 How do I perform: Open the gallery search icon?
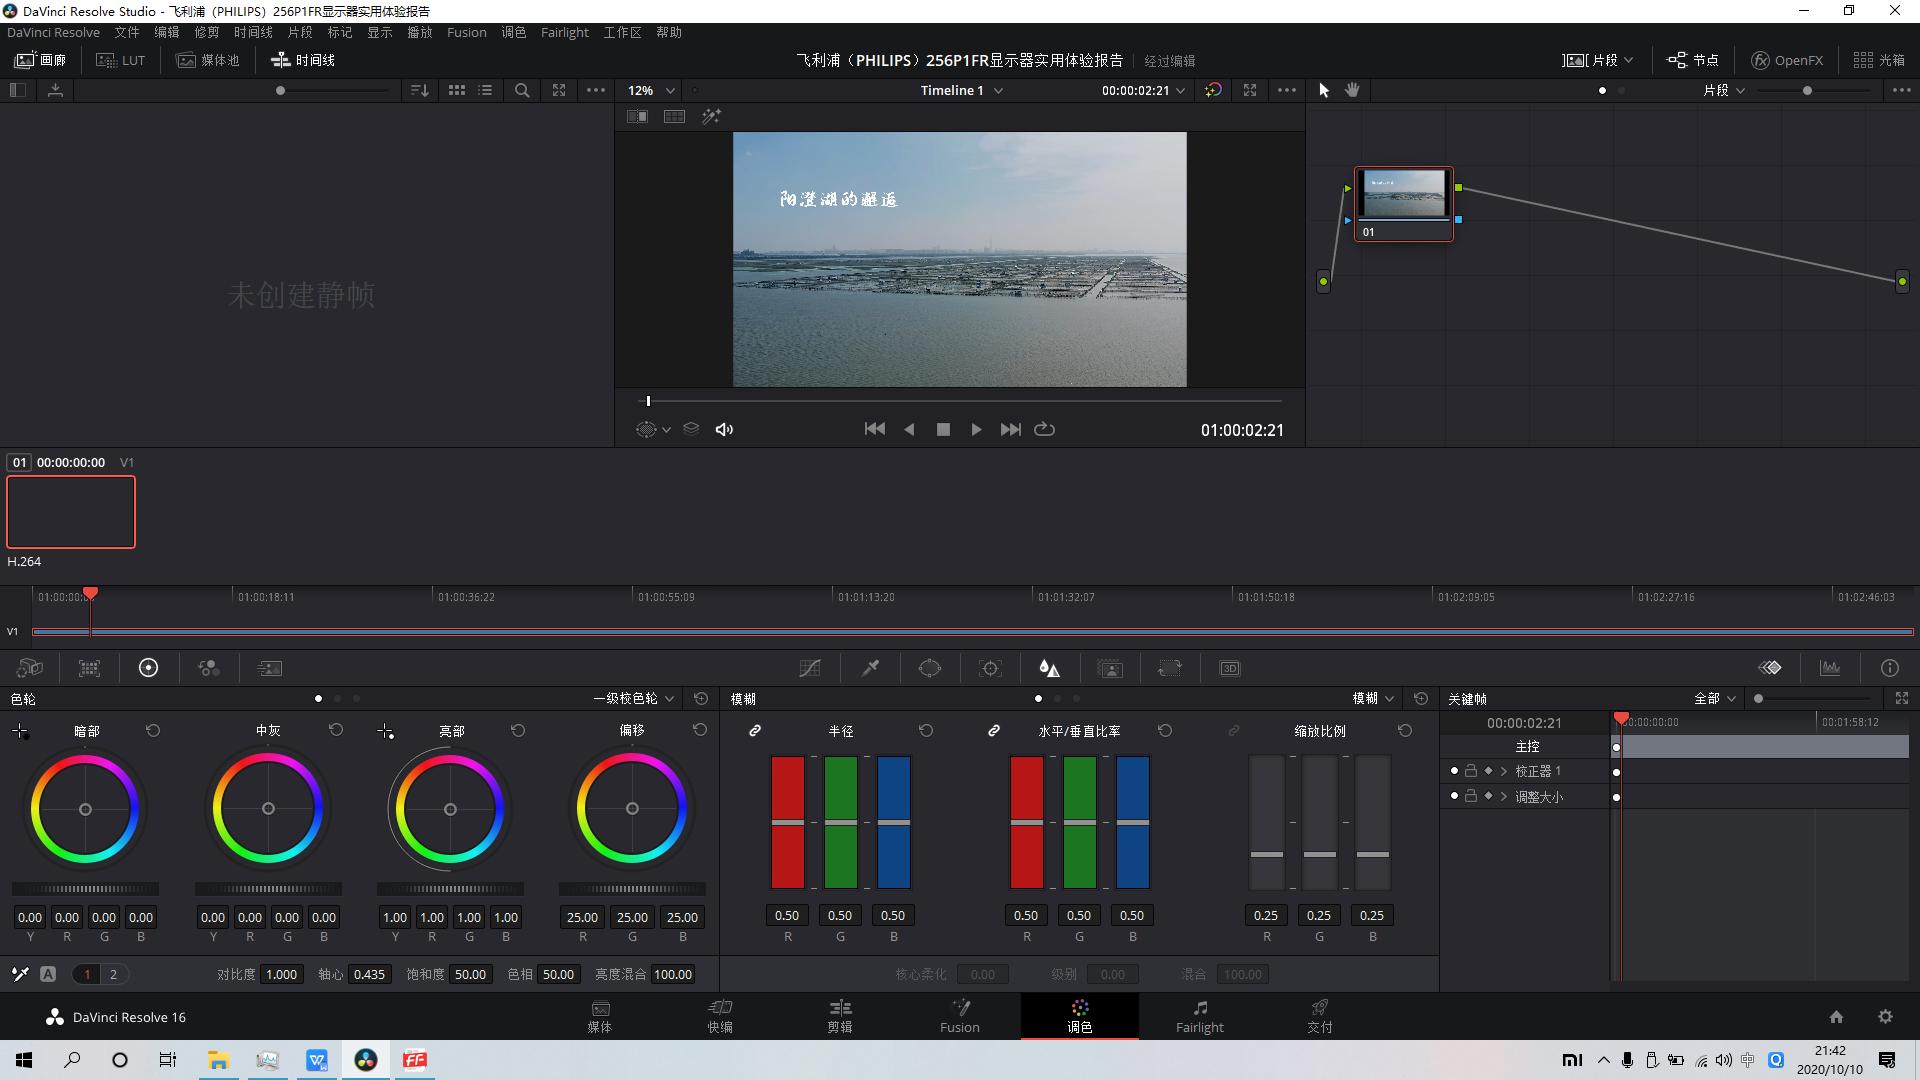(x=521, y=90)
